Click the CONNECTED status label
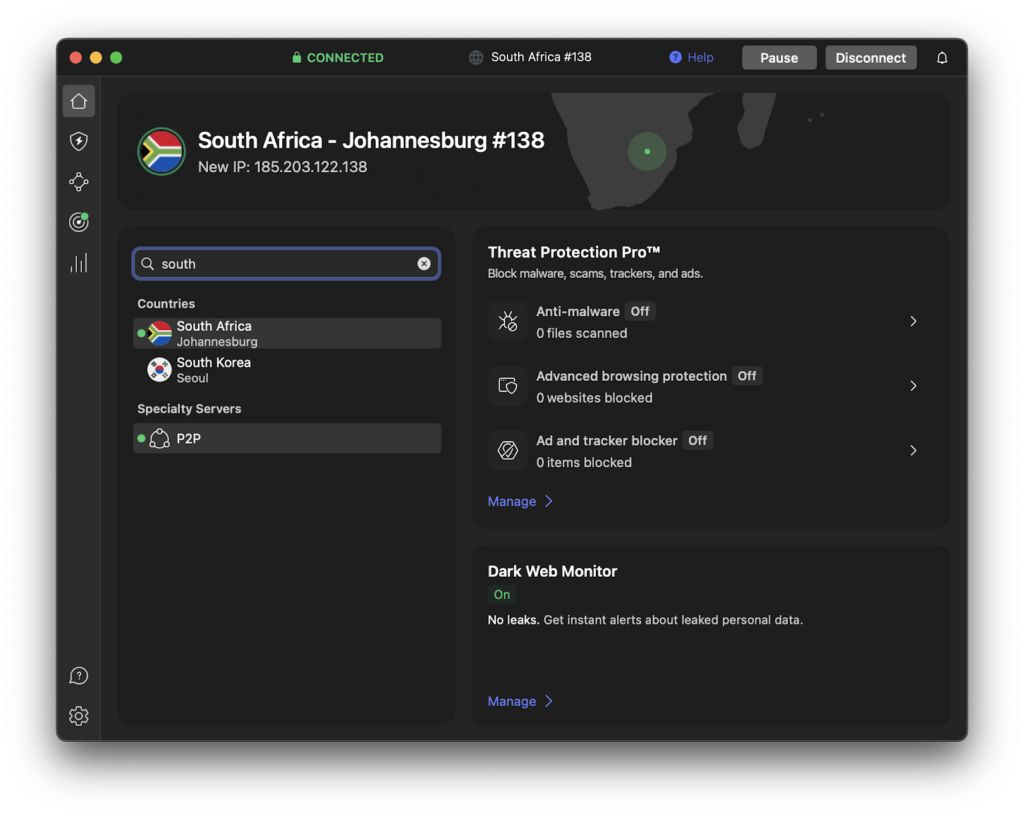This screenshot has height=816, width=1024. pos(345,57)
